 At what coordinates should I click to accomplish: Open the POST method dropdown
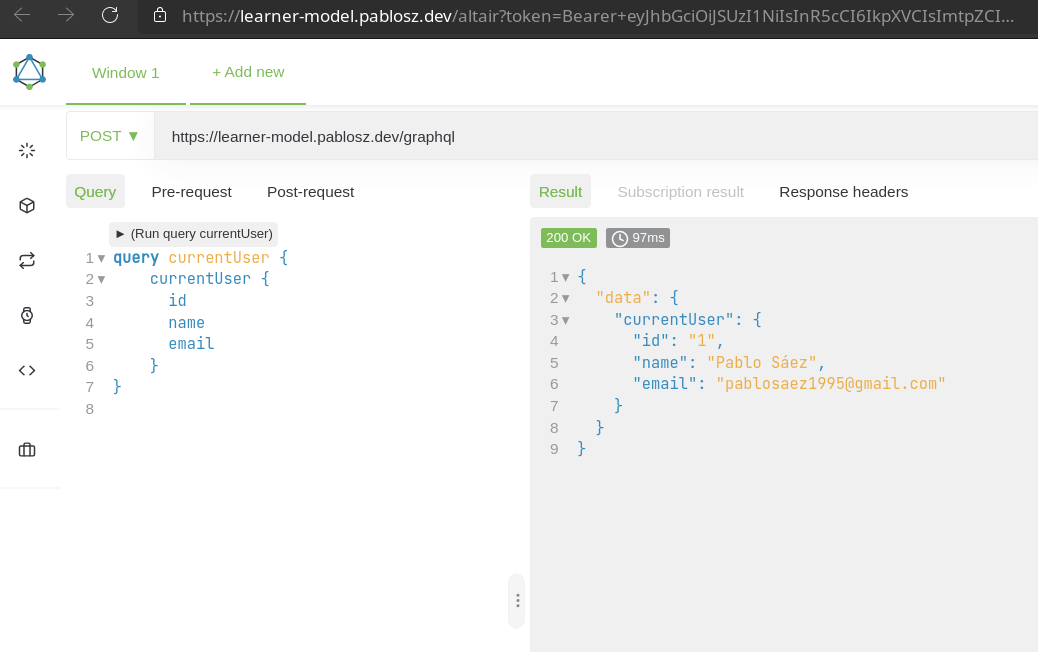(x=110, y=136)
